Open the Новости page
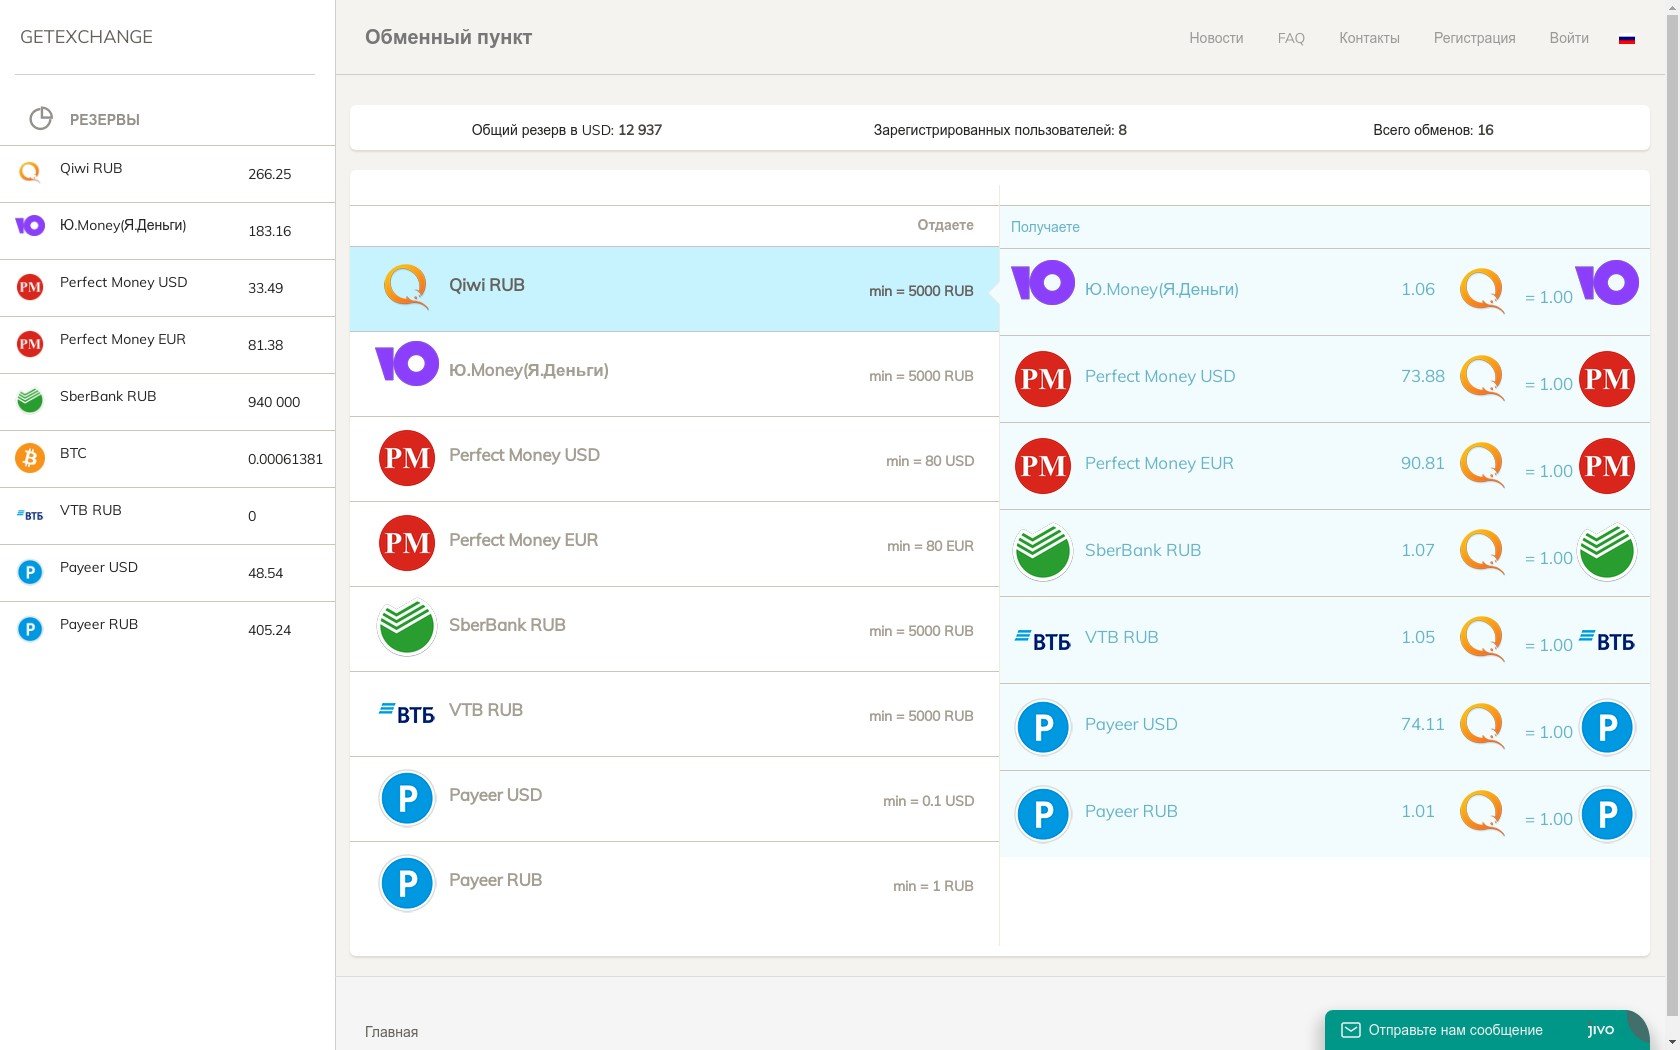Screen dimensions: 1680x1050 coord(1216,38)
